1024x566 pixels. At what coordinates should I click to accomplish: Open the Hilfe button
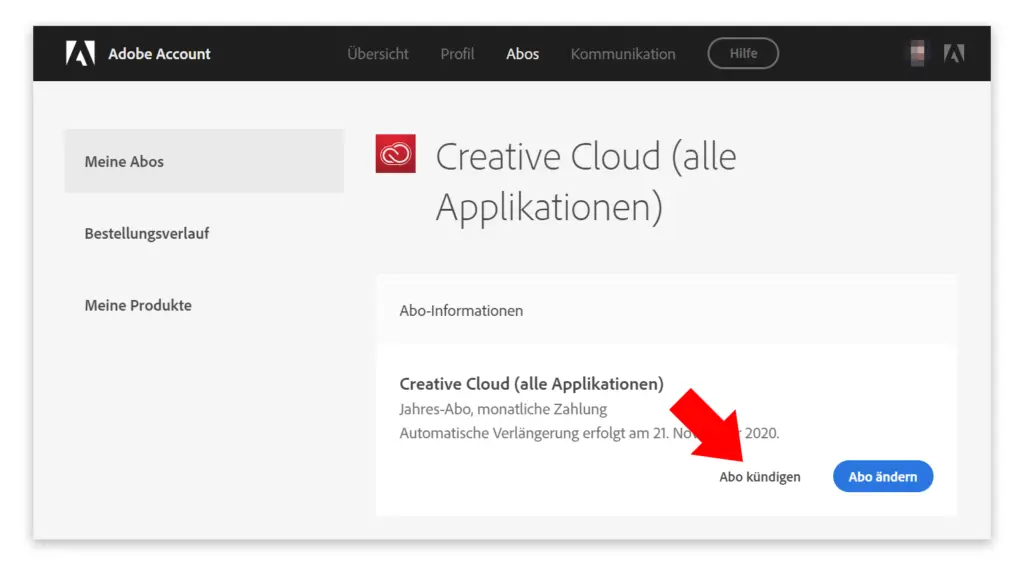pos(743,54)
